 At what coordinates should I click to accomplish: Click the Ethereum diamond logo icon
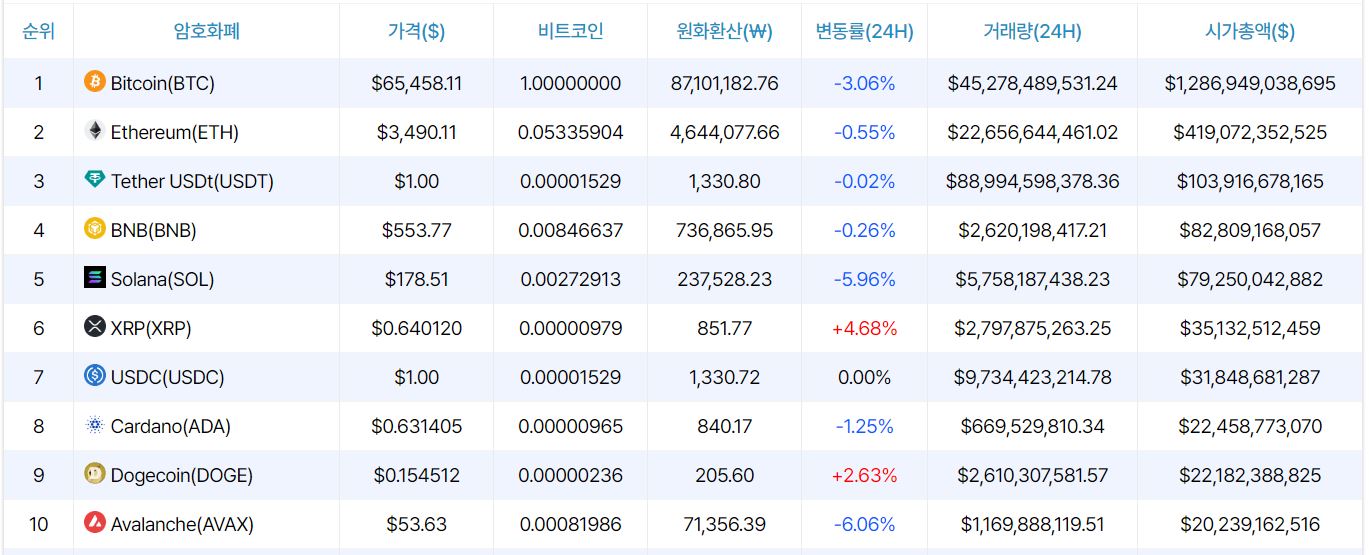pos(95,131)
